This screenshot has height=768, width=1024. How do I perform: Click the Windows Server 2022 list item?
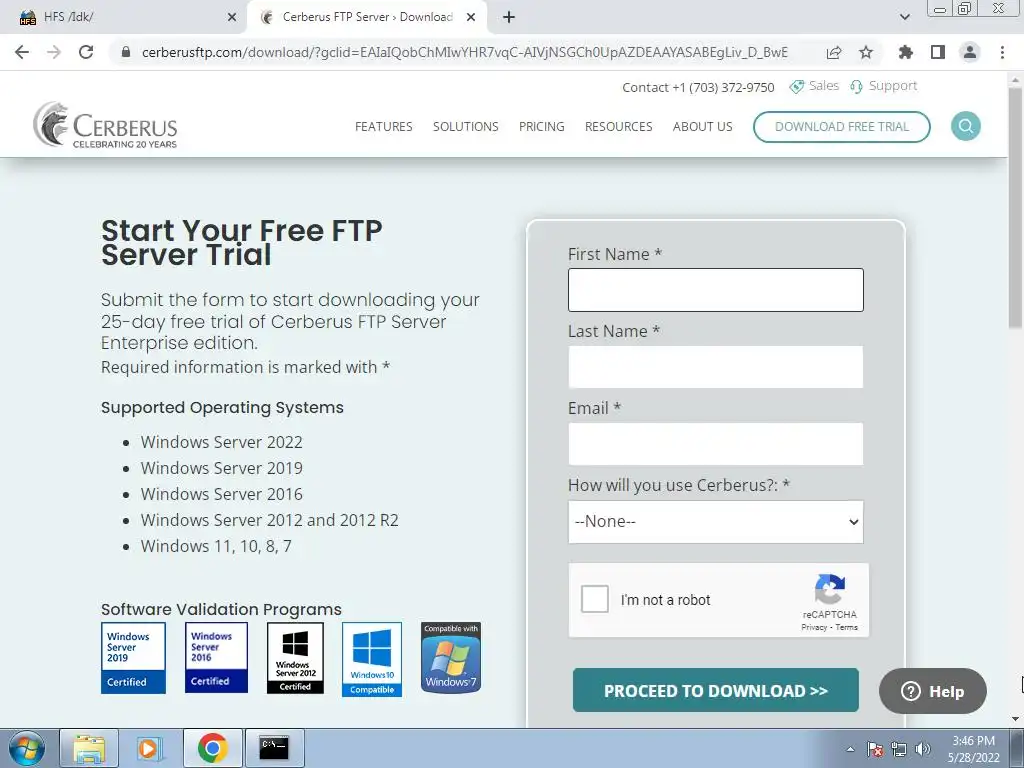click(x=221, y=442)
